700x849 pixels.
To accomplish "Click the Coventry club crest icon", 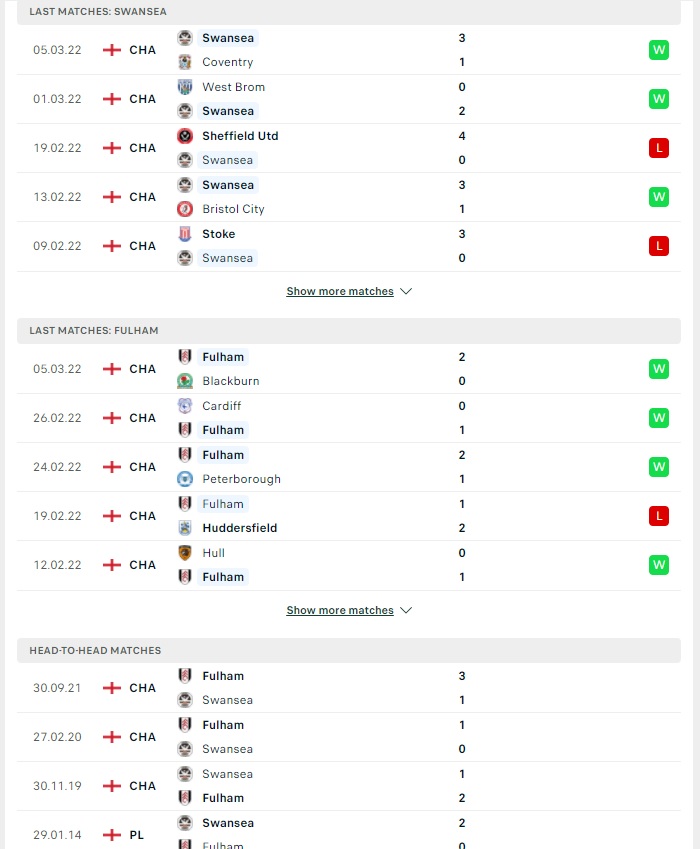I will (185, 62).
